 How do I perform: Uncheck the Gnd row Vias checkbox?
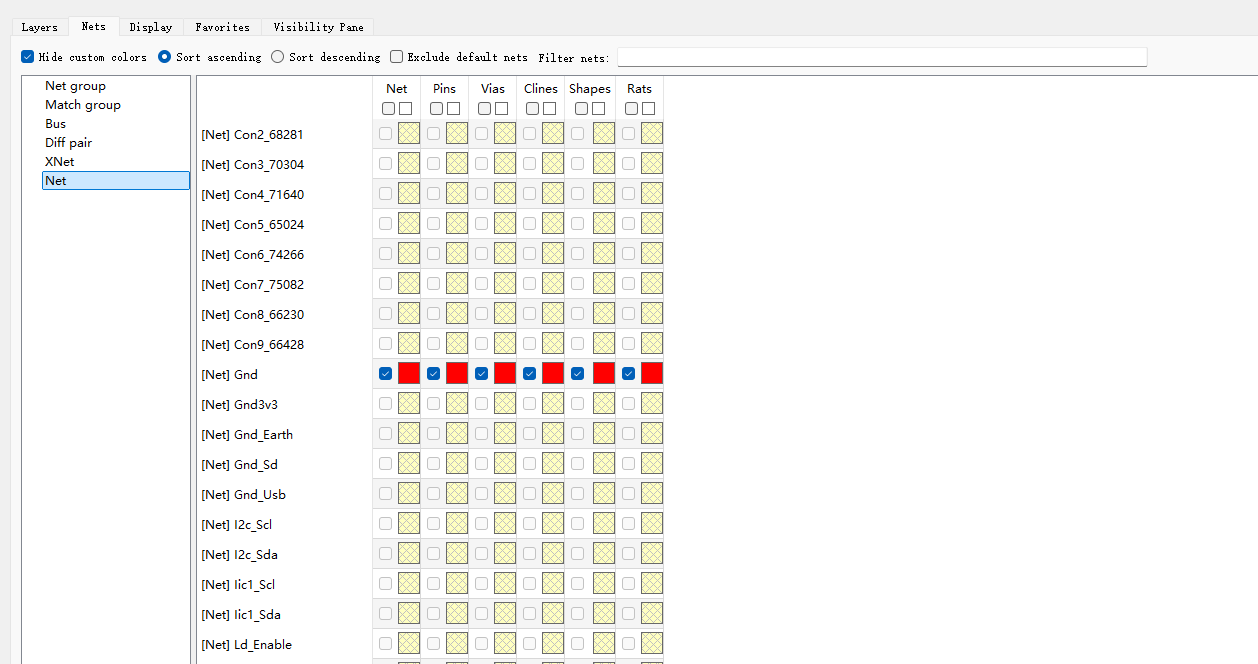[x=482, y=374]
